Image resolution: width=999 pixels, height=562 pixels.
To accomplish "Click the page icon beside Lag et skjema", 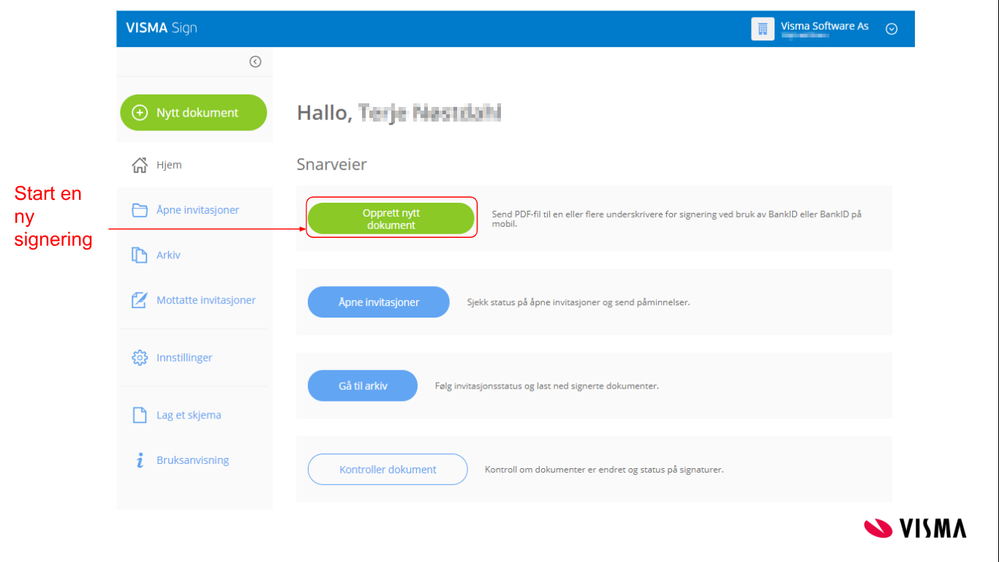I will click(140, 415).
